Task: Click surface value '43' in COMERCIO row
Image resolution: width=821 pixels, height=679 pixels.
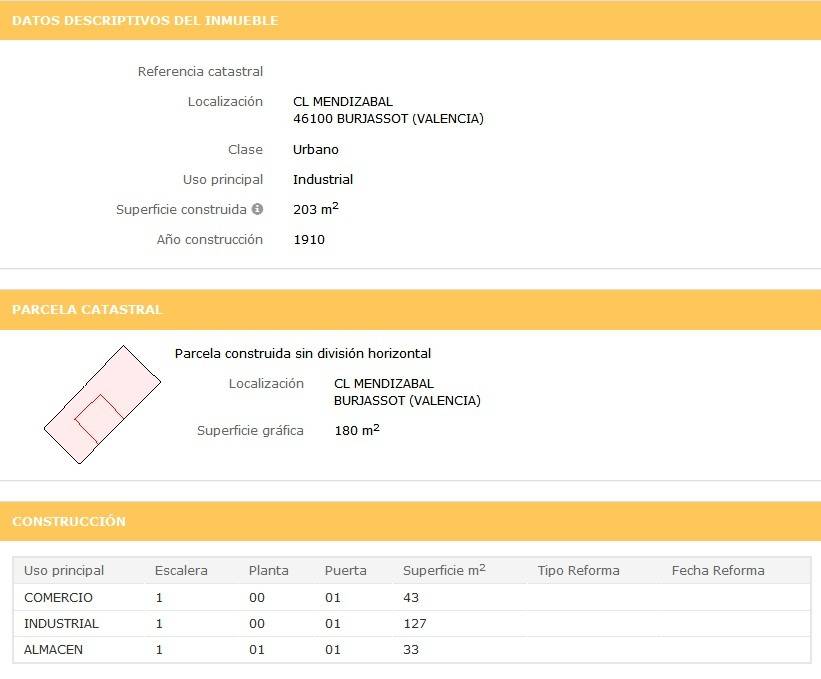Action: pyautogui.click(x=411, y=598)
